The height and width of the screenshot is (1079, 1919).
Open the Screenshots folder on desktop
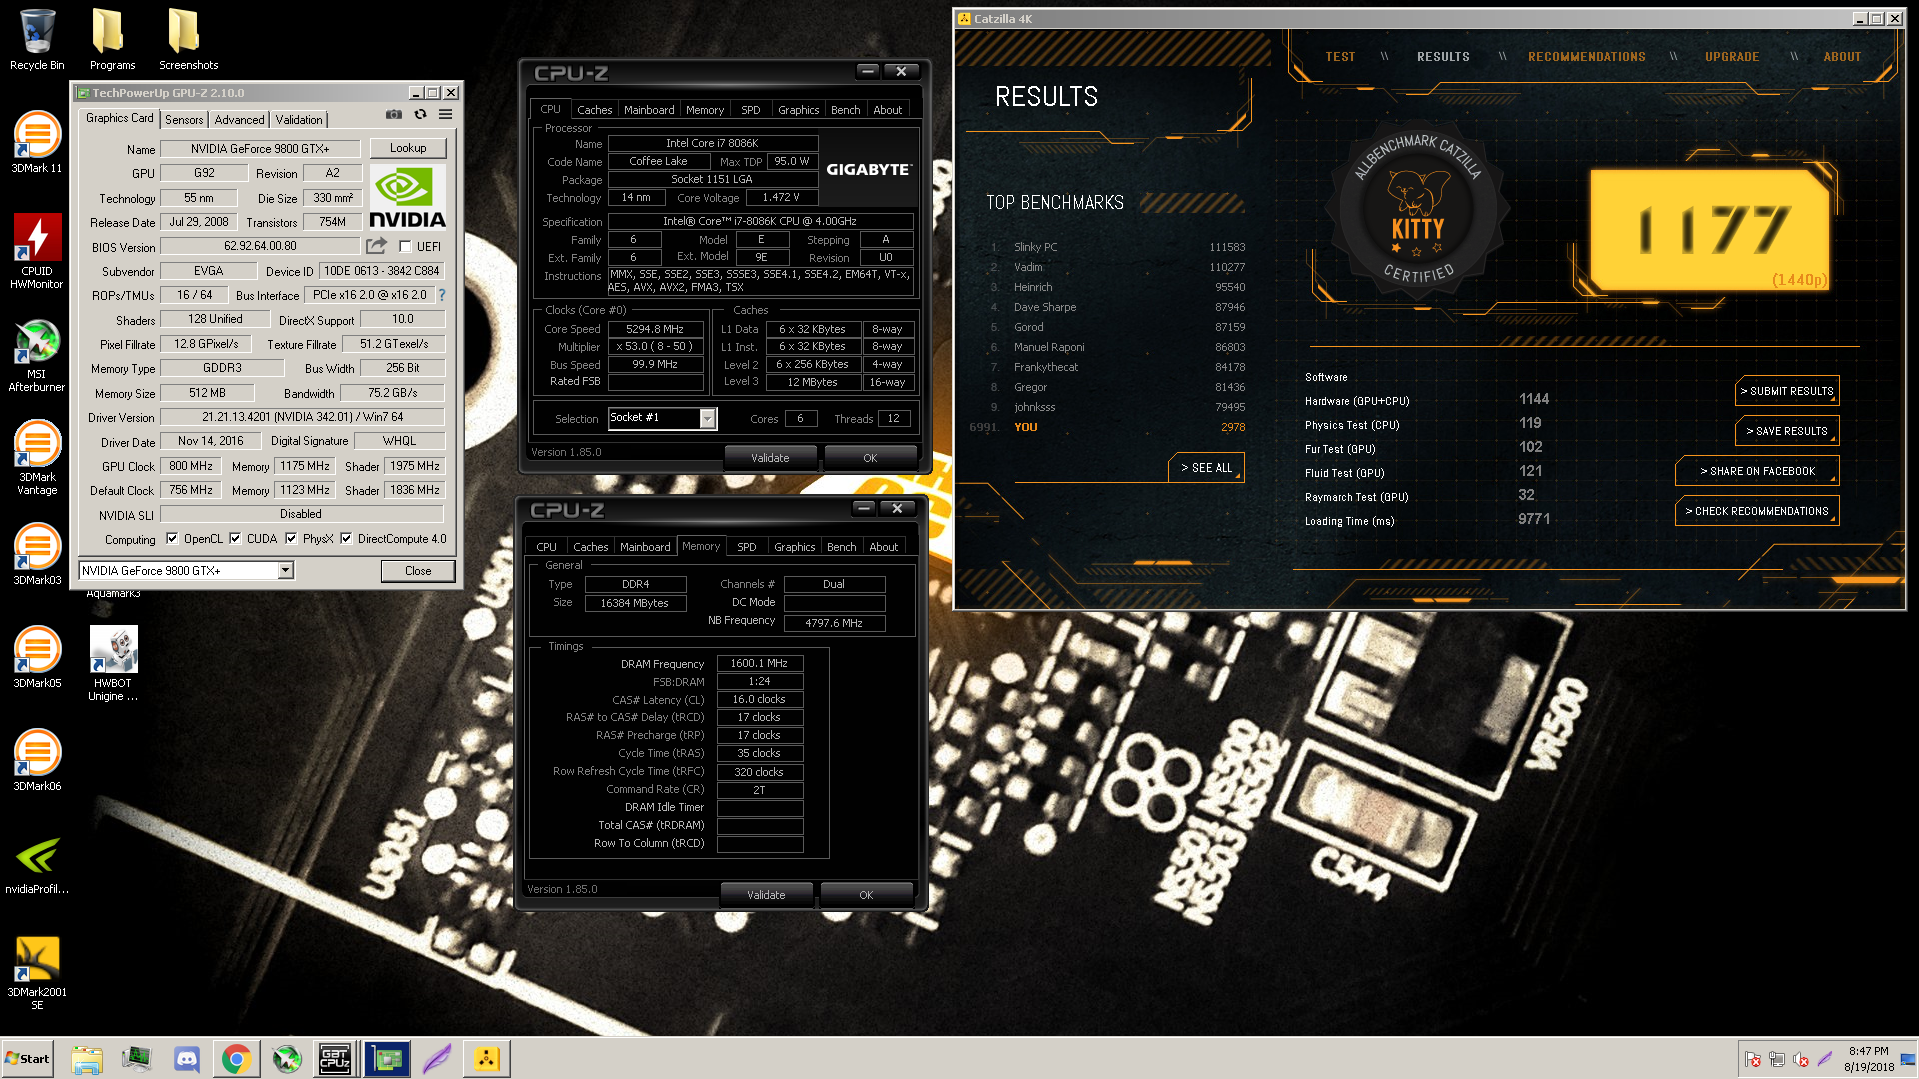(x=188, y=40)
